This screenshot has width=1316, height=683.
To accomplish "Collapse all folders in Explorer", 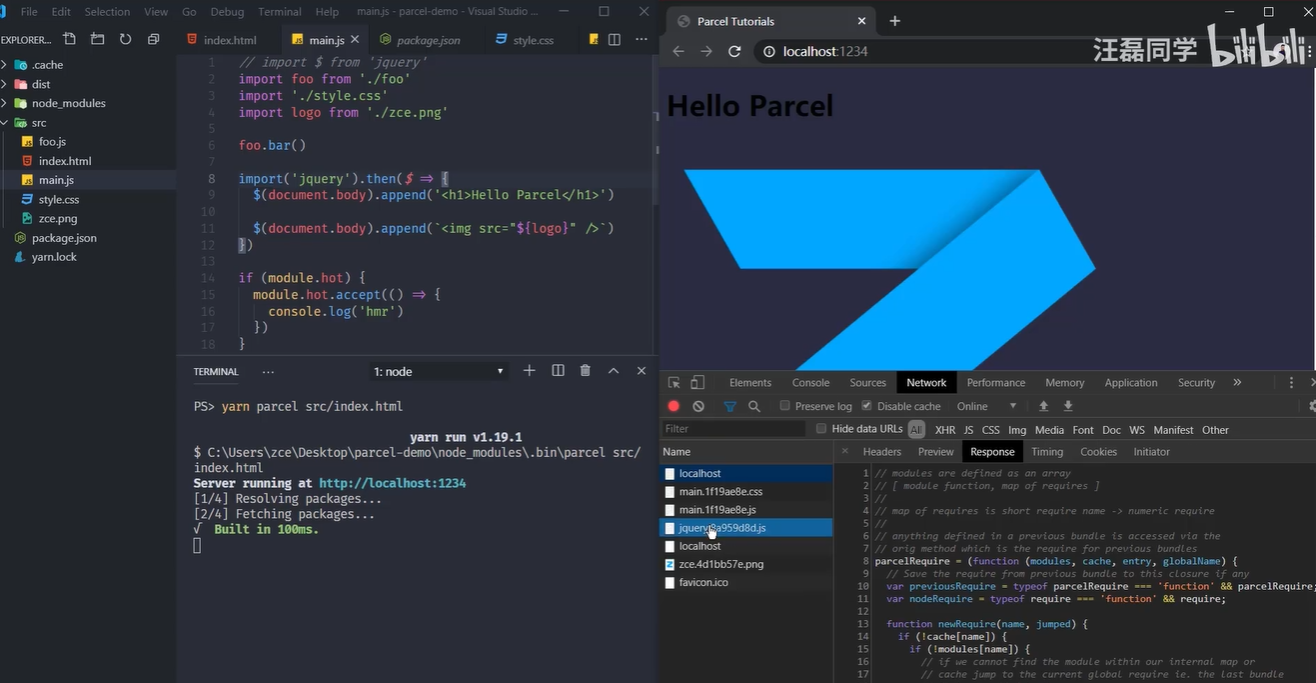I will [x=153, y=39].
